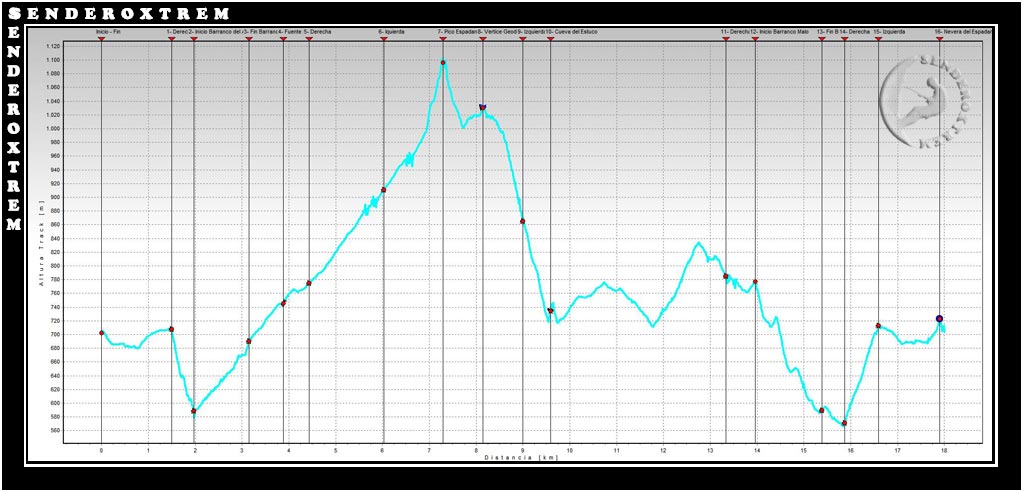
Task: Click the top triangle marker for 14- Derecha
Action: tap(844, 39)
